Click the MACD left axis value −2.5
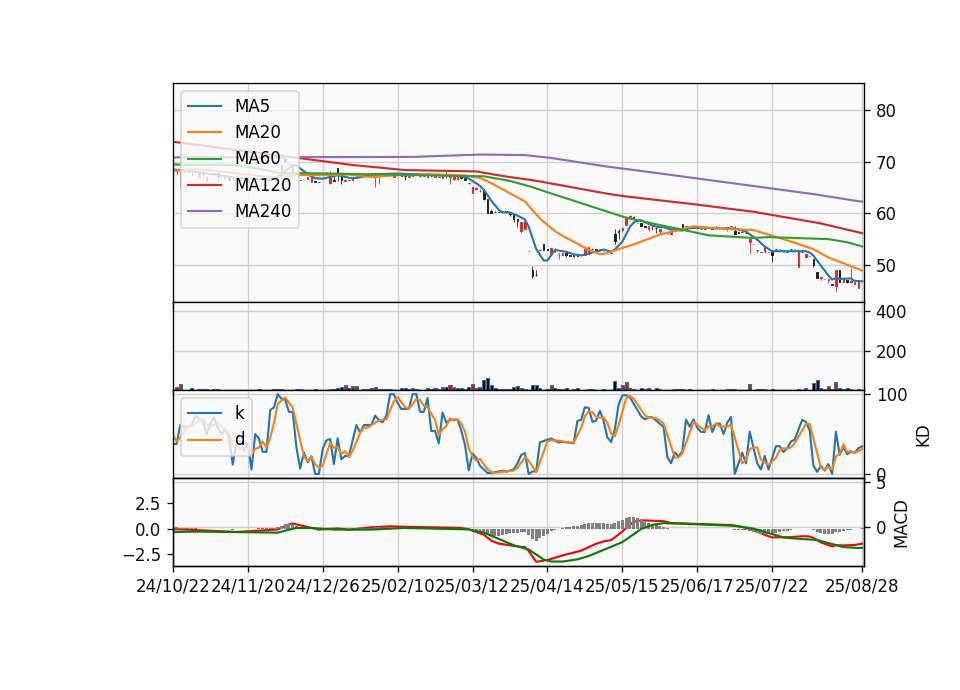 tap(141, 555)
